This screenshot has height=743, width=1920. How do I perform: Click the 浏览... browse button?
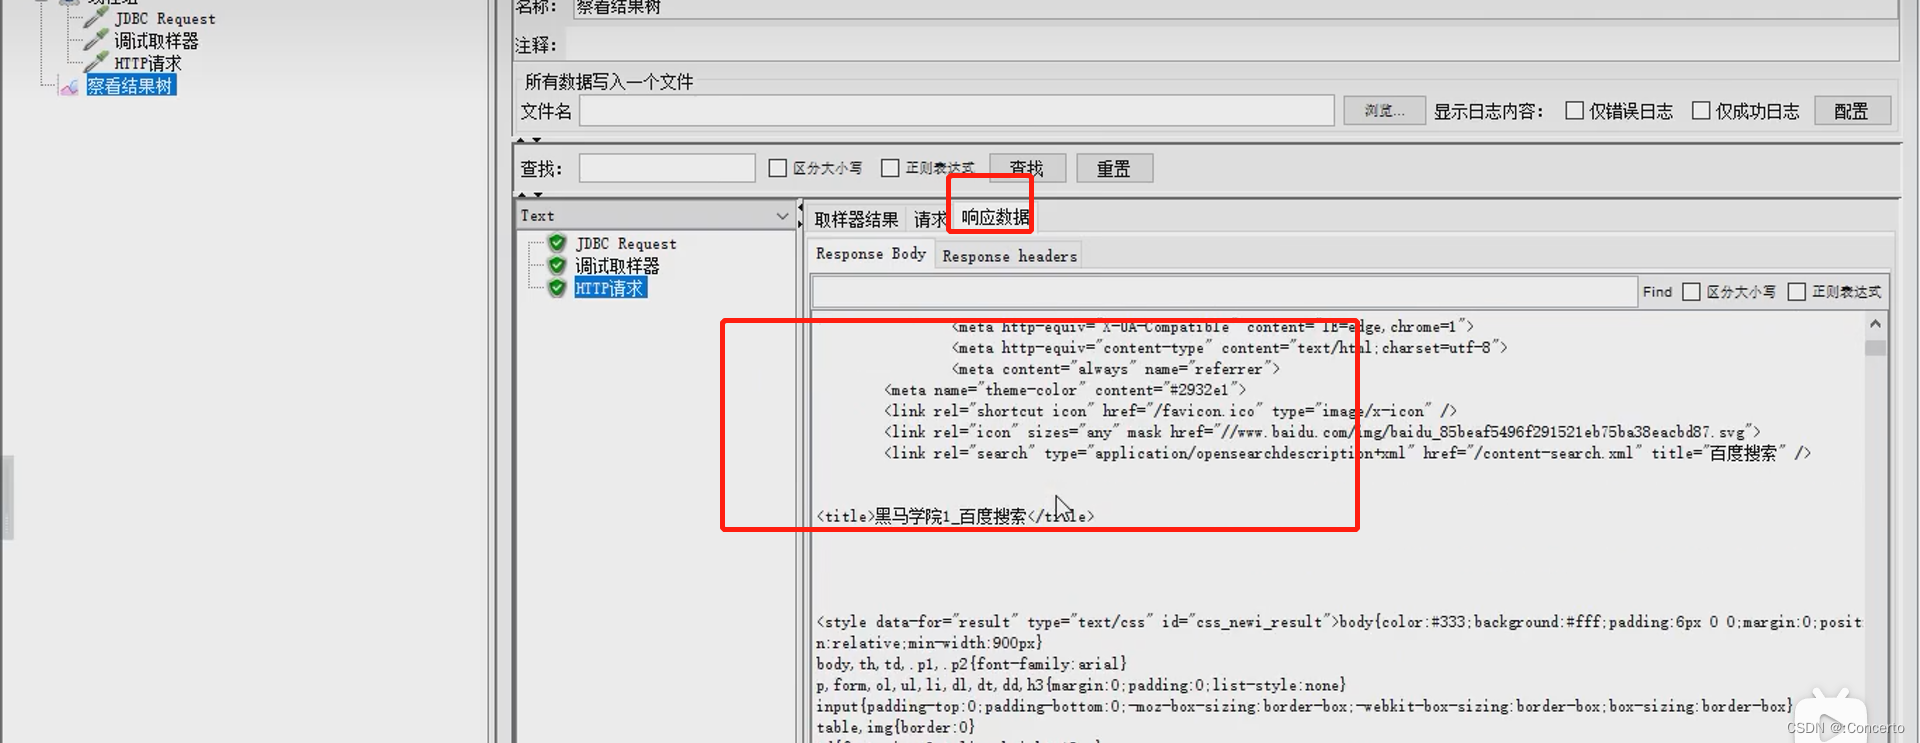tap(1384, 111)
